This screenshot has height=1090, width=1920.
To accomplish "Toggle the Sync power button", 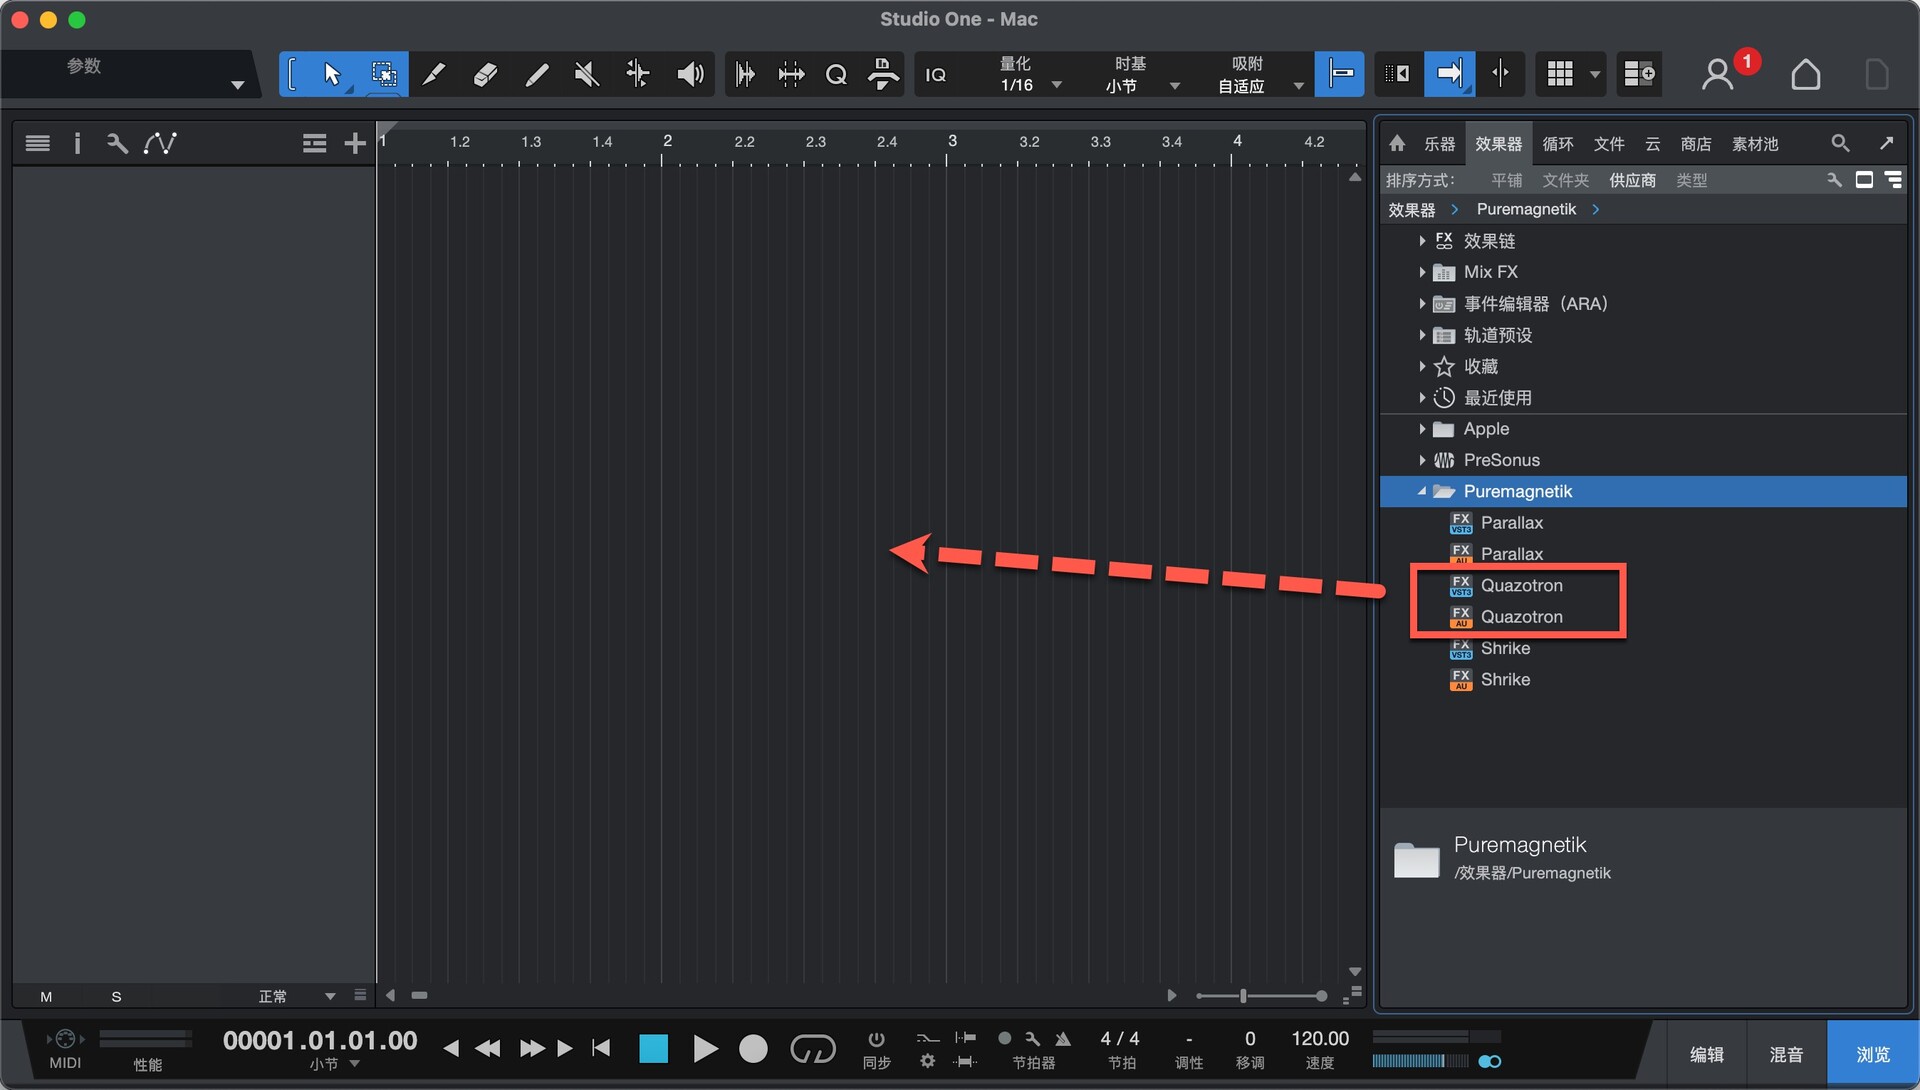I will (876, 1039).
